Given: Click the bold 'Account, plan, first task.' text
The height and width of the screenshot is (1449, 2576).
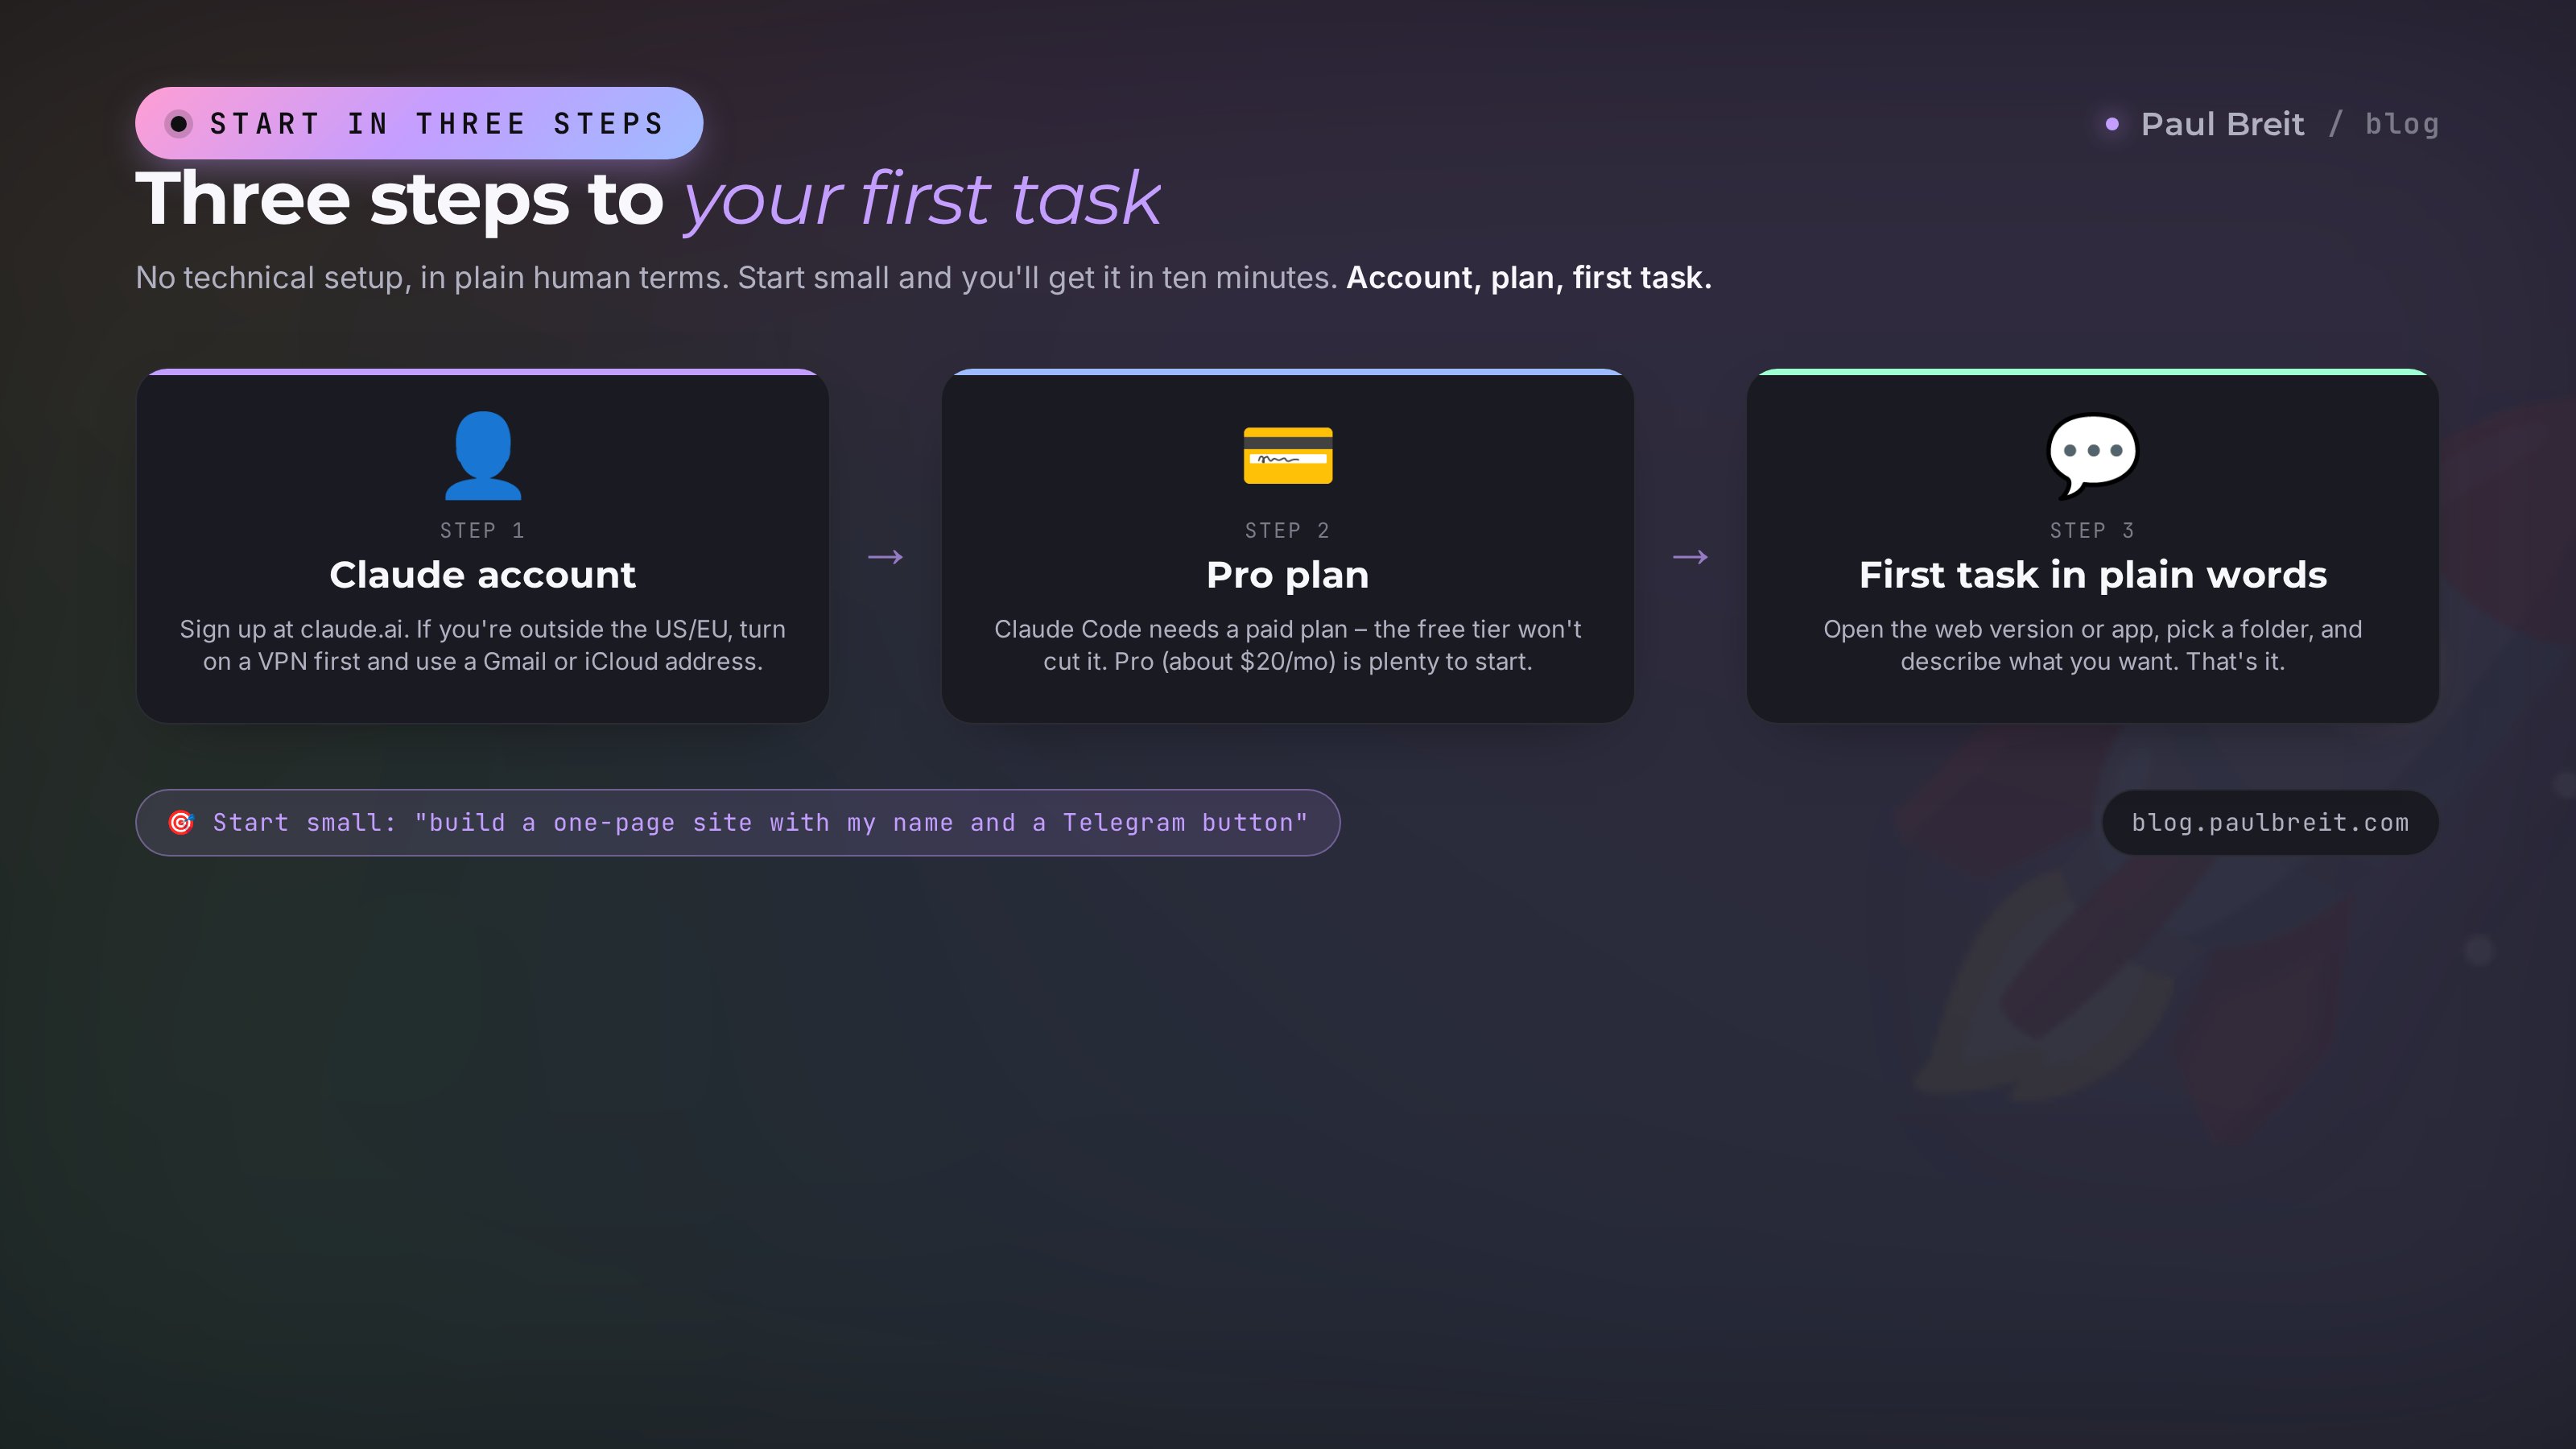Looking at the screenshot, I should (x=1528, y=277).
